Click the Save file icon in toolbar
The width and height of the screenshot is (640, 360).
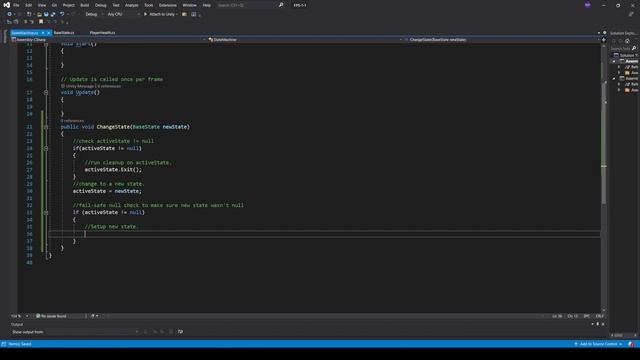pyautogui.click(x=46, y=14)
